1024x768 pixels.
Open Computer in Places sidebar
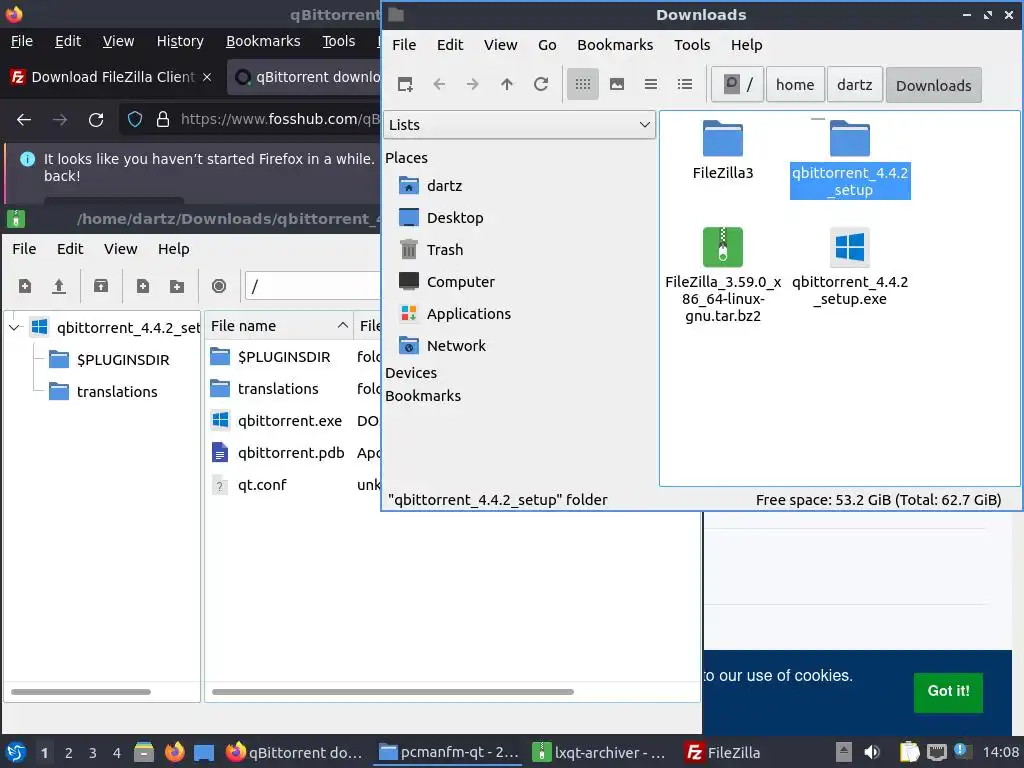(460, 282)
